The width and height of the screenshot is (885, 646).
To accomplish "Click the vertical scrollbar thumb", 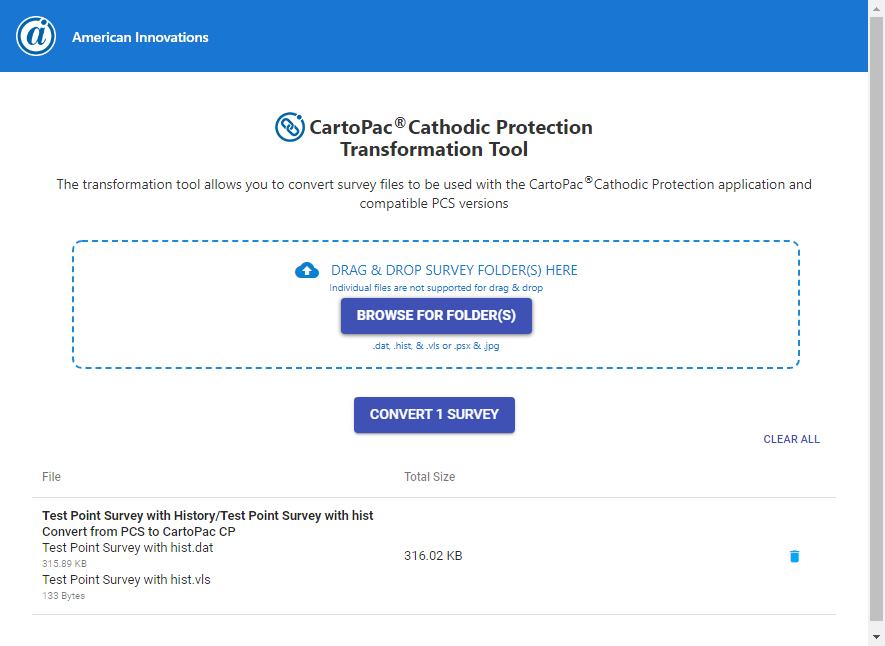I will (x=876, y=319).
